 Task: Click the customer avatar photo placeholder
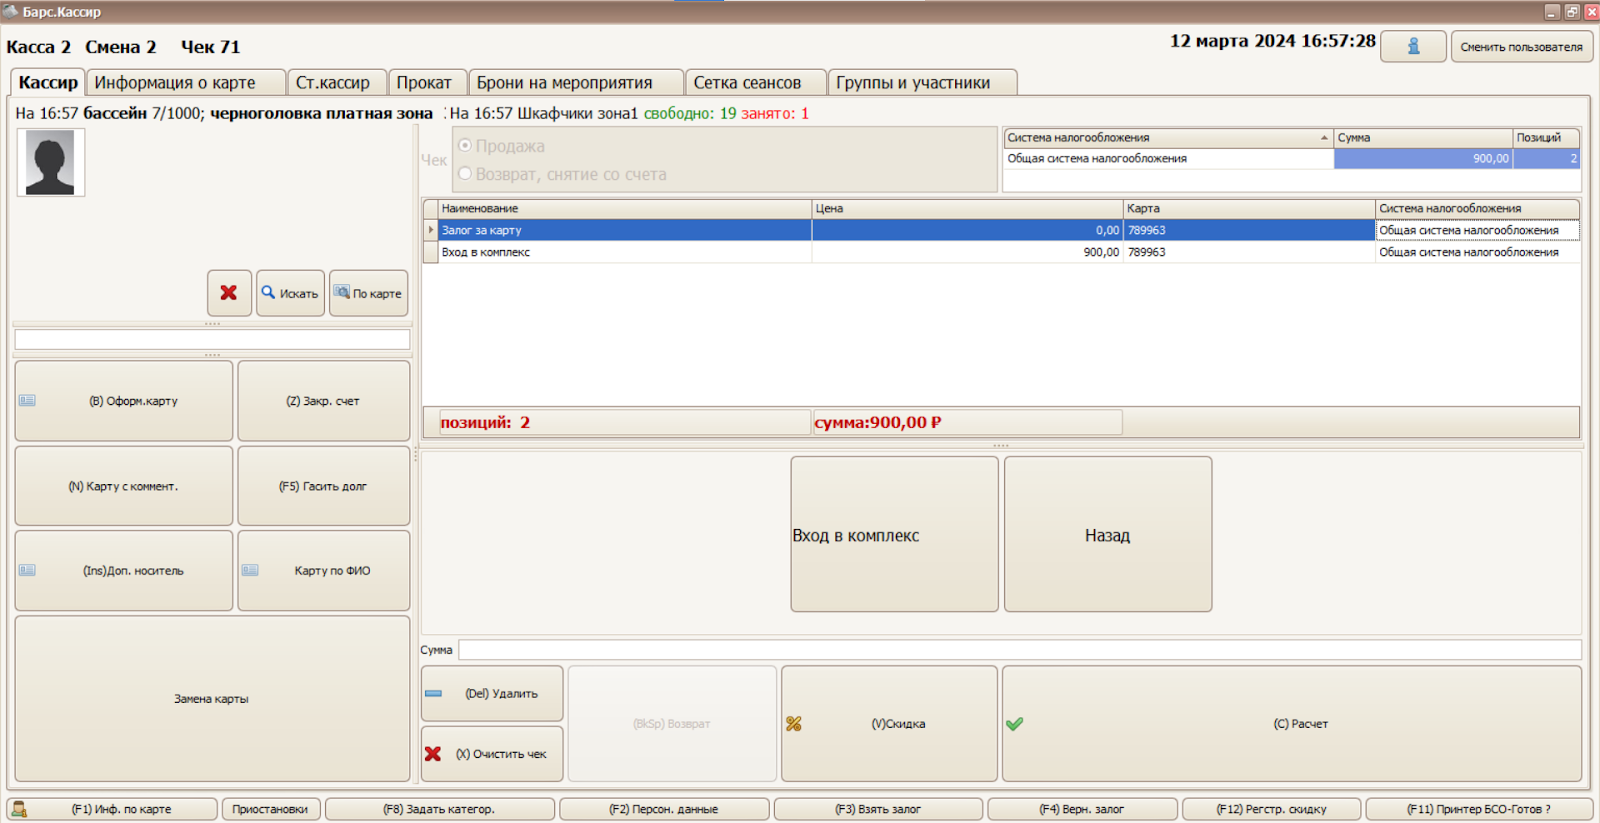pyautogui.click(x=51, y=163)
